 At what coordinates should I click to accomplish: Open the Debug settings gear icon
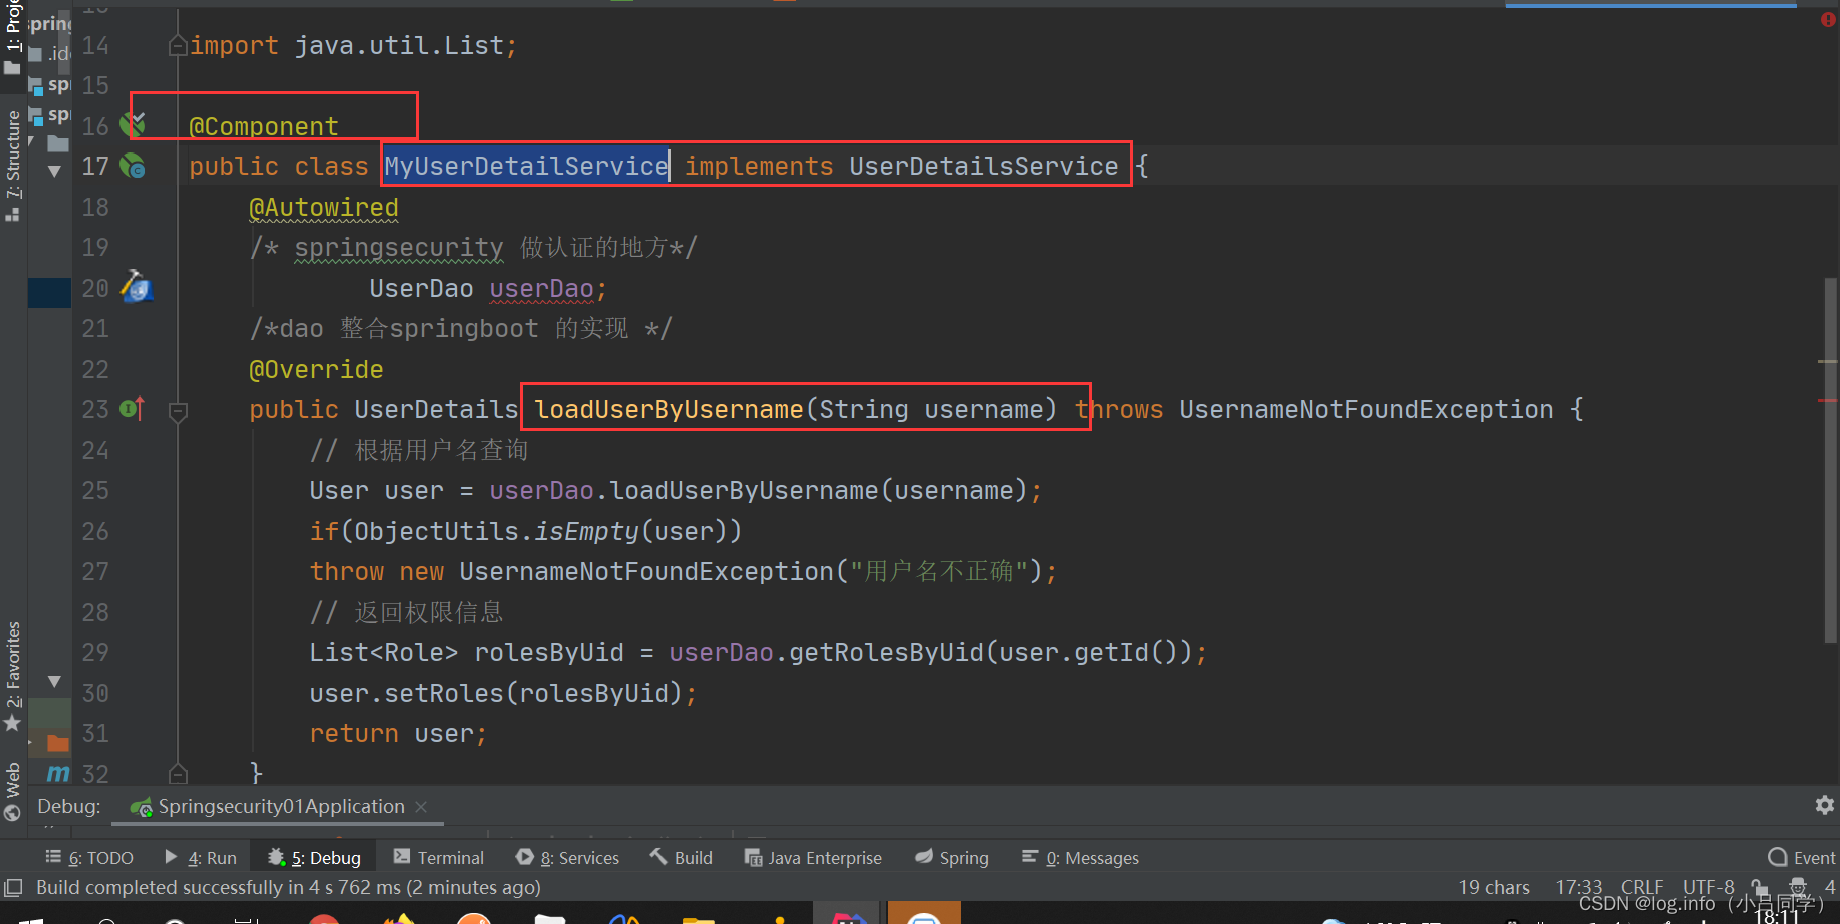tap(1824, 805)
